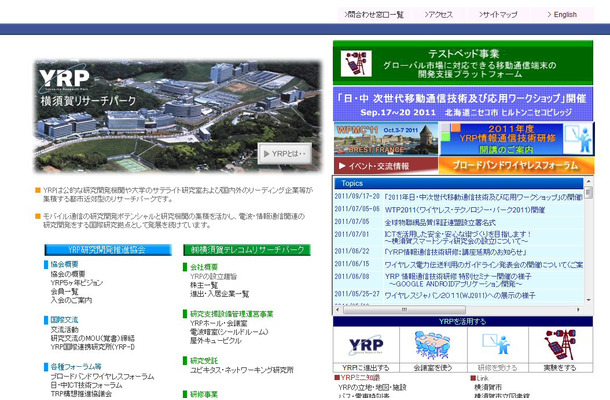Click instructor figure icon in 研修 banner
This screenshot has width=610, height=400.
tap(578, 139)
